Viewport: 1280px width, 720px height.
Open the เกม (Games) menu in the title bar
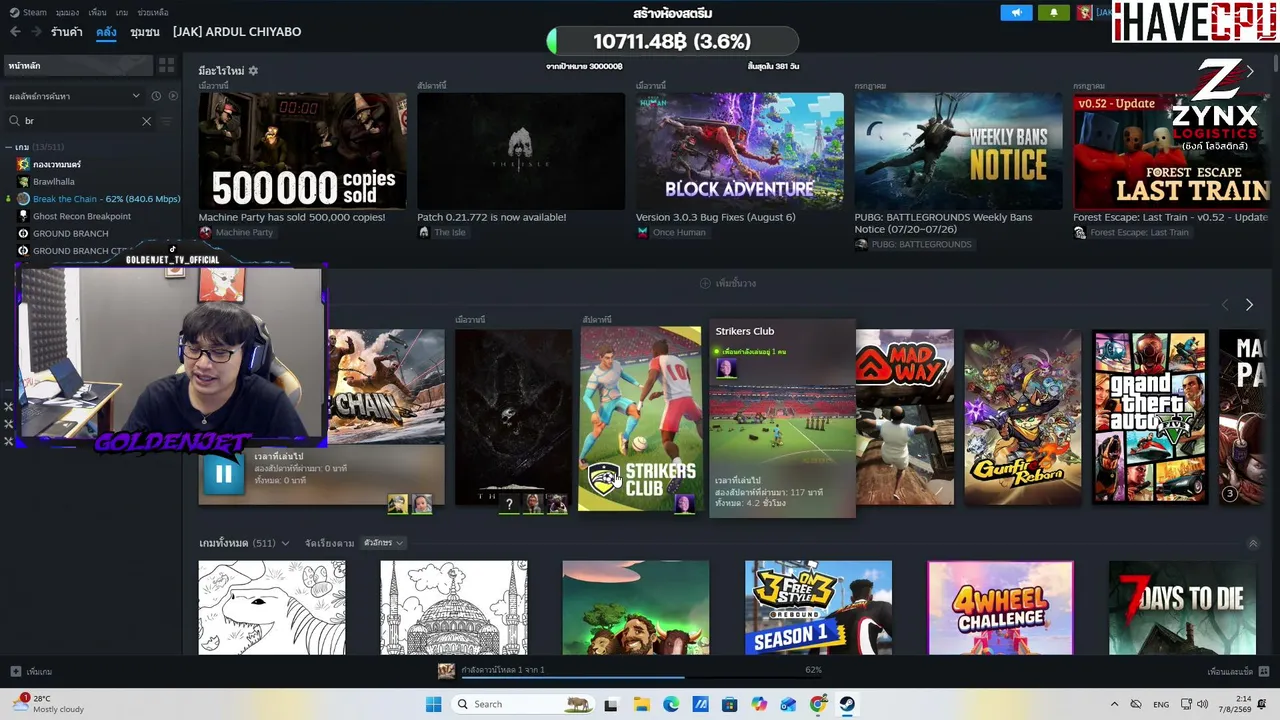coord(122,13)
